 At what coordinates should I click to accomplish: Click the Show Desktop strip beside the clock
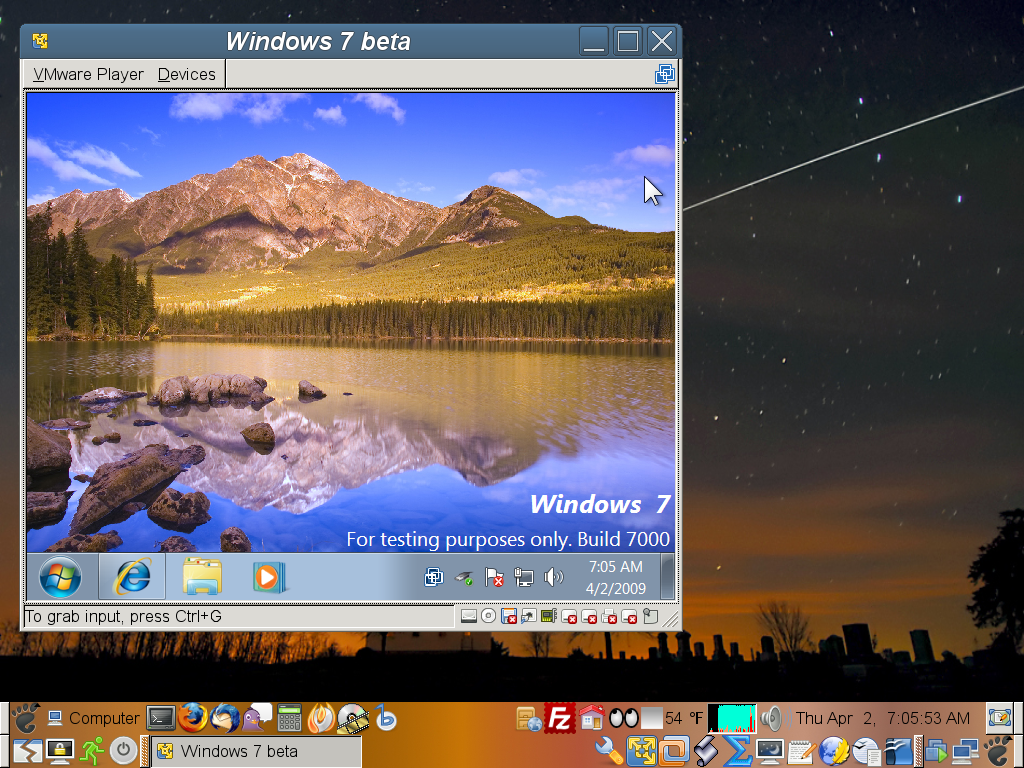(667, 577)
